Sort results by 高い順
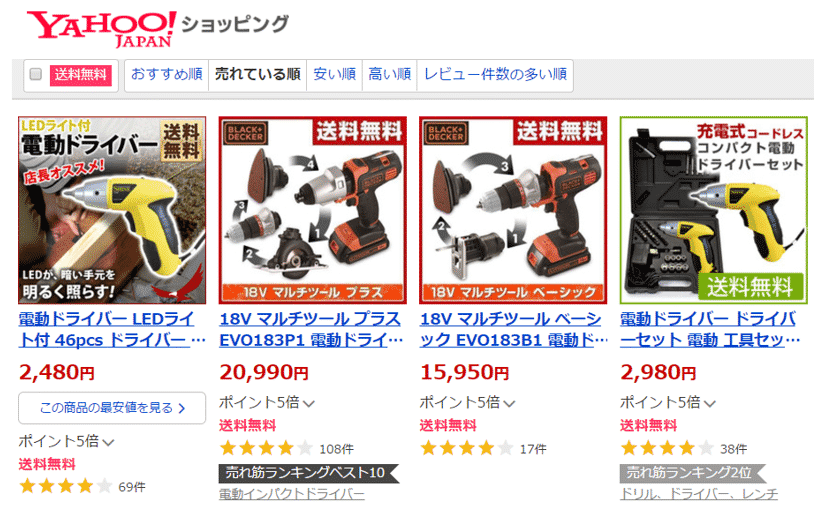The height and width of the screenshot is (507, 825). [x=389, y=74]
